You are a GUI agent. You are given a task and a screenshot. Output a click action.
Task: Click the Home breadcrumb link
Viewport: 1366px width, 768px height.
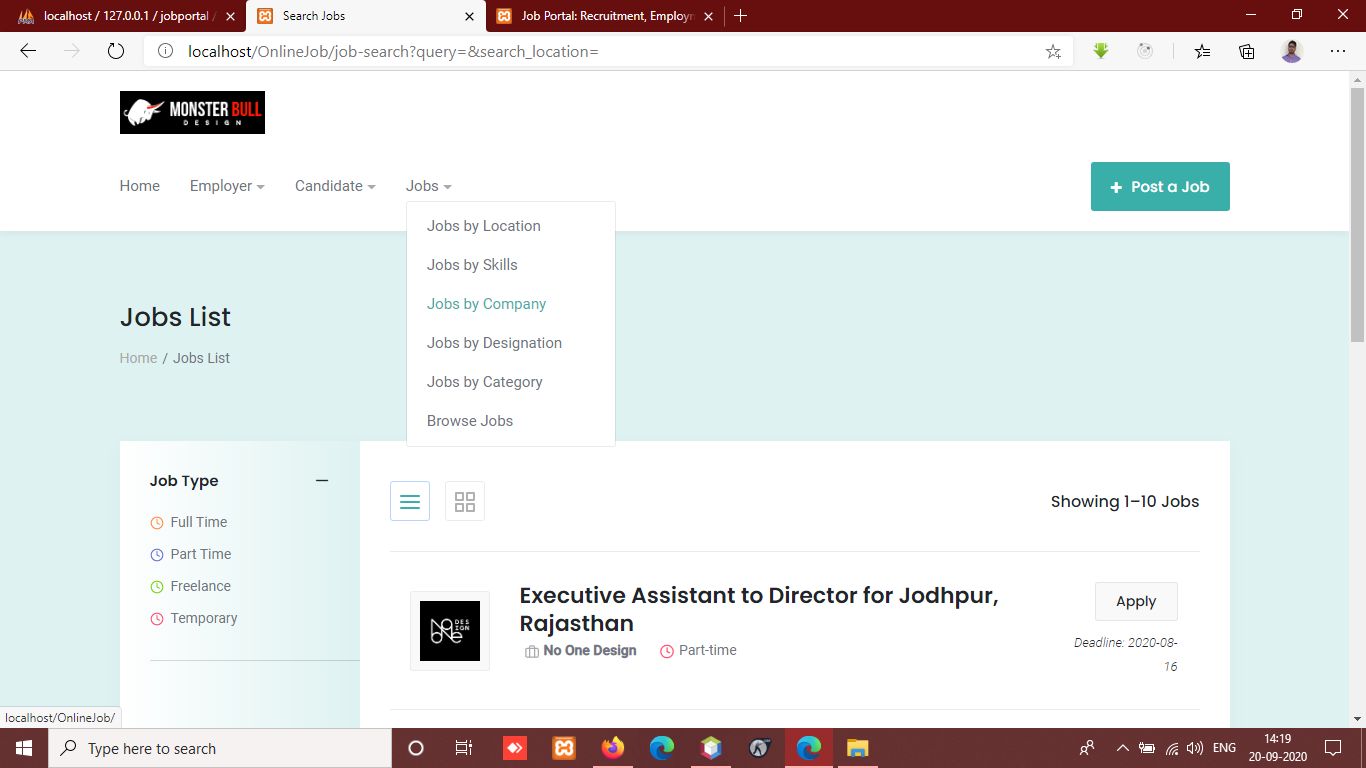click(x=138, y=358)
